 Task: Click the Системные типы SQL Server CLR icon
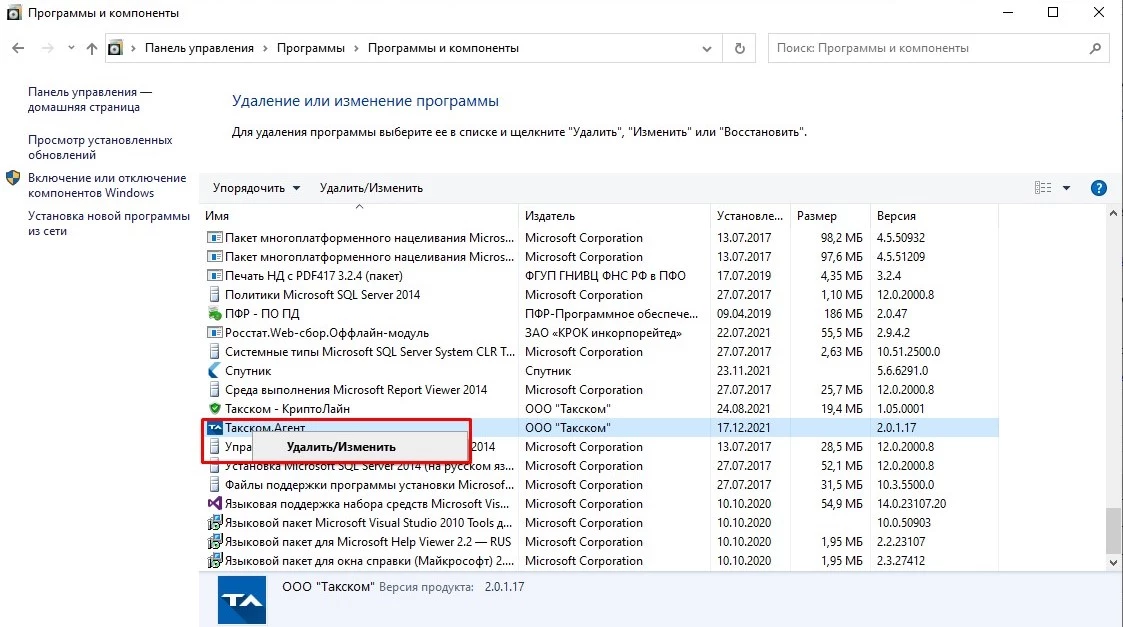tap(214, 352)
